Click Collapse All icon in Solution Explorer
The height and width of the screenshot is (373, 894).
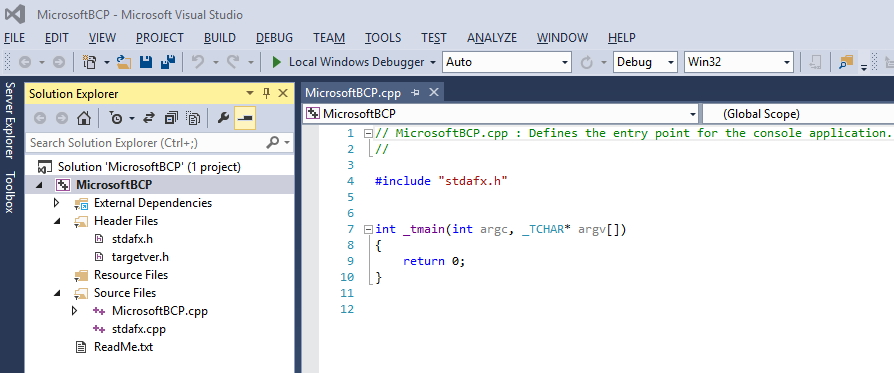[x=171, y=118]
